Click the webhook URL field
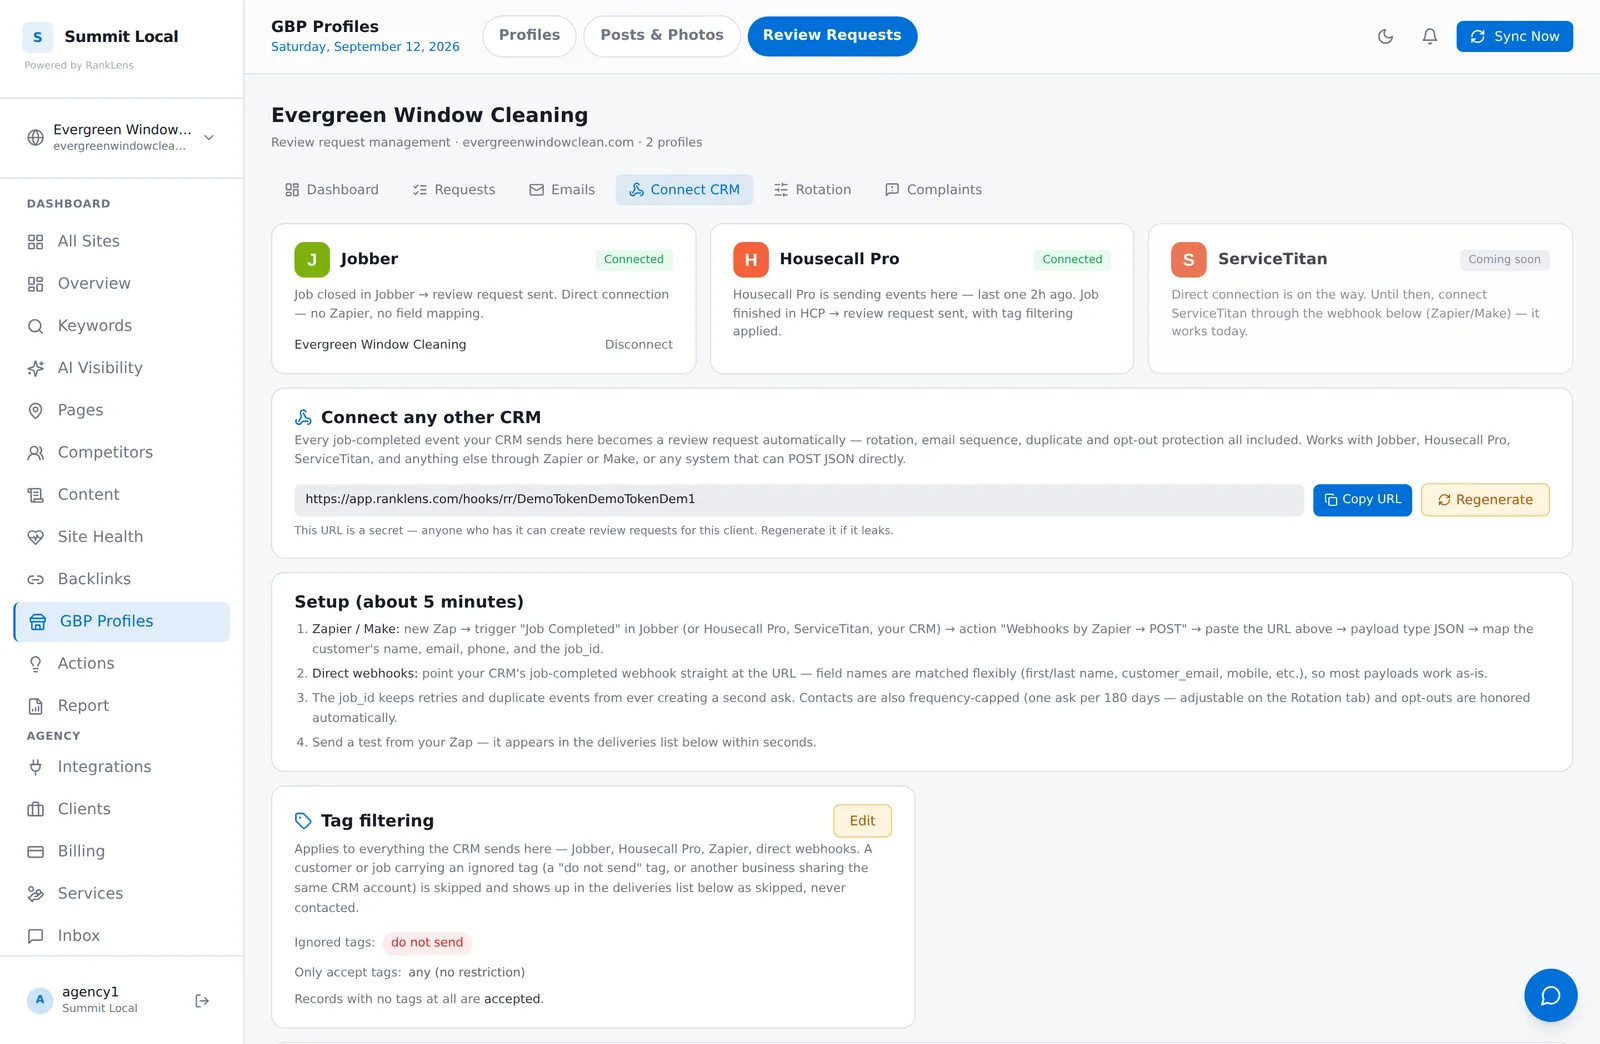 [799, 500]
